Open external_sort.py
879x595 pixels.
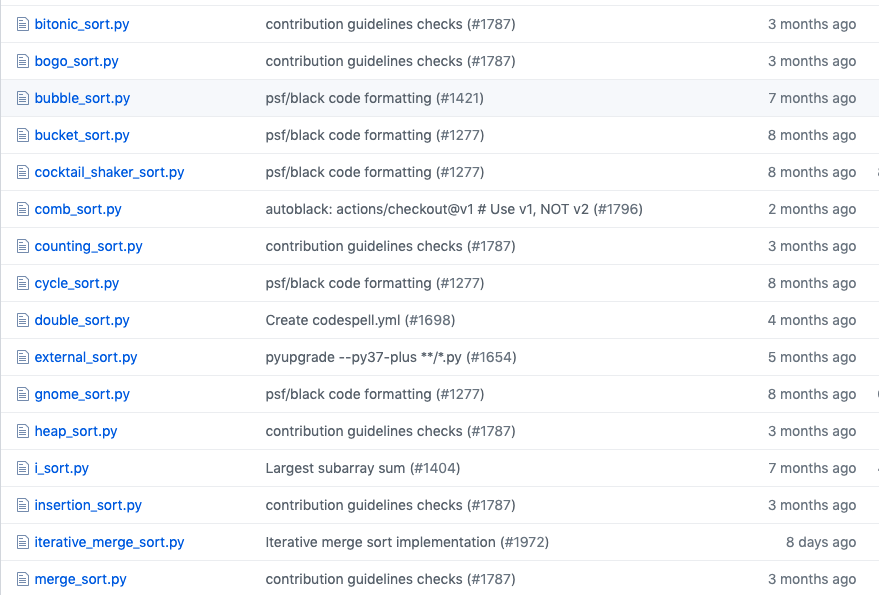(x=86, y=357)
